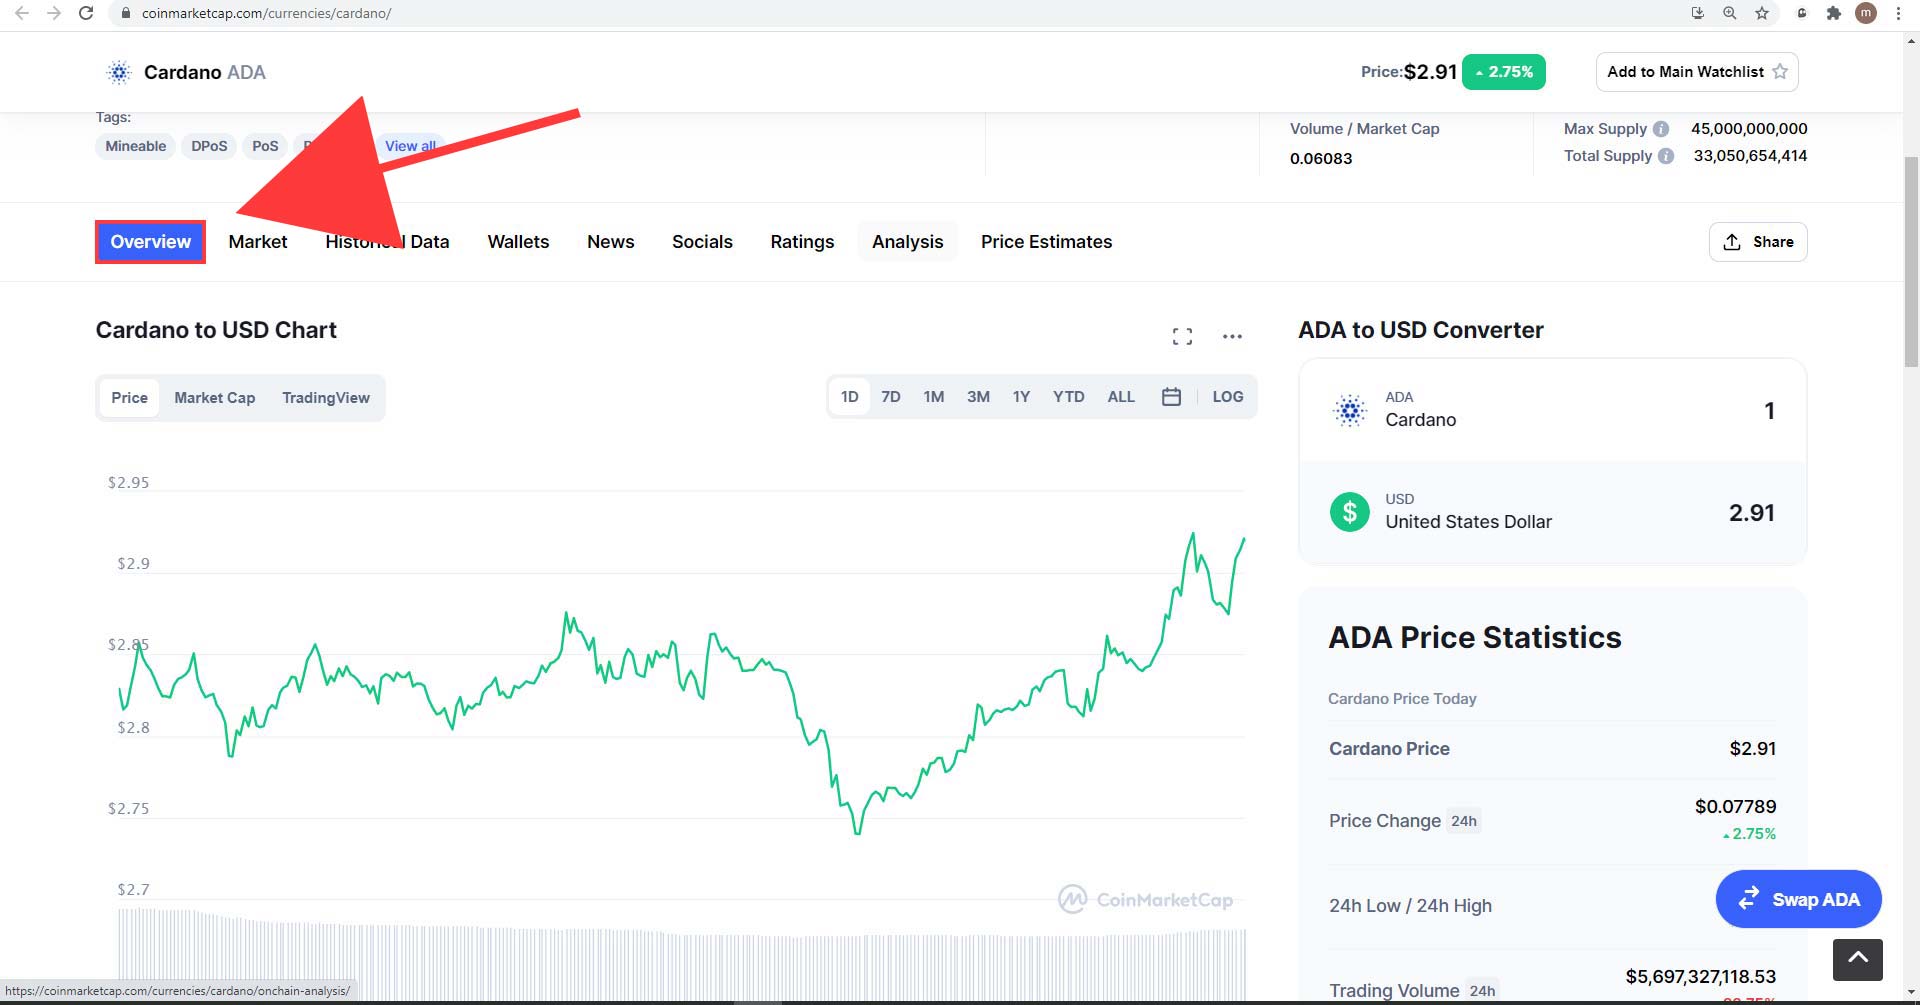
Task: Select the Price chart view
Action: [x=129, y=398]
